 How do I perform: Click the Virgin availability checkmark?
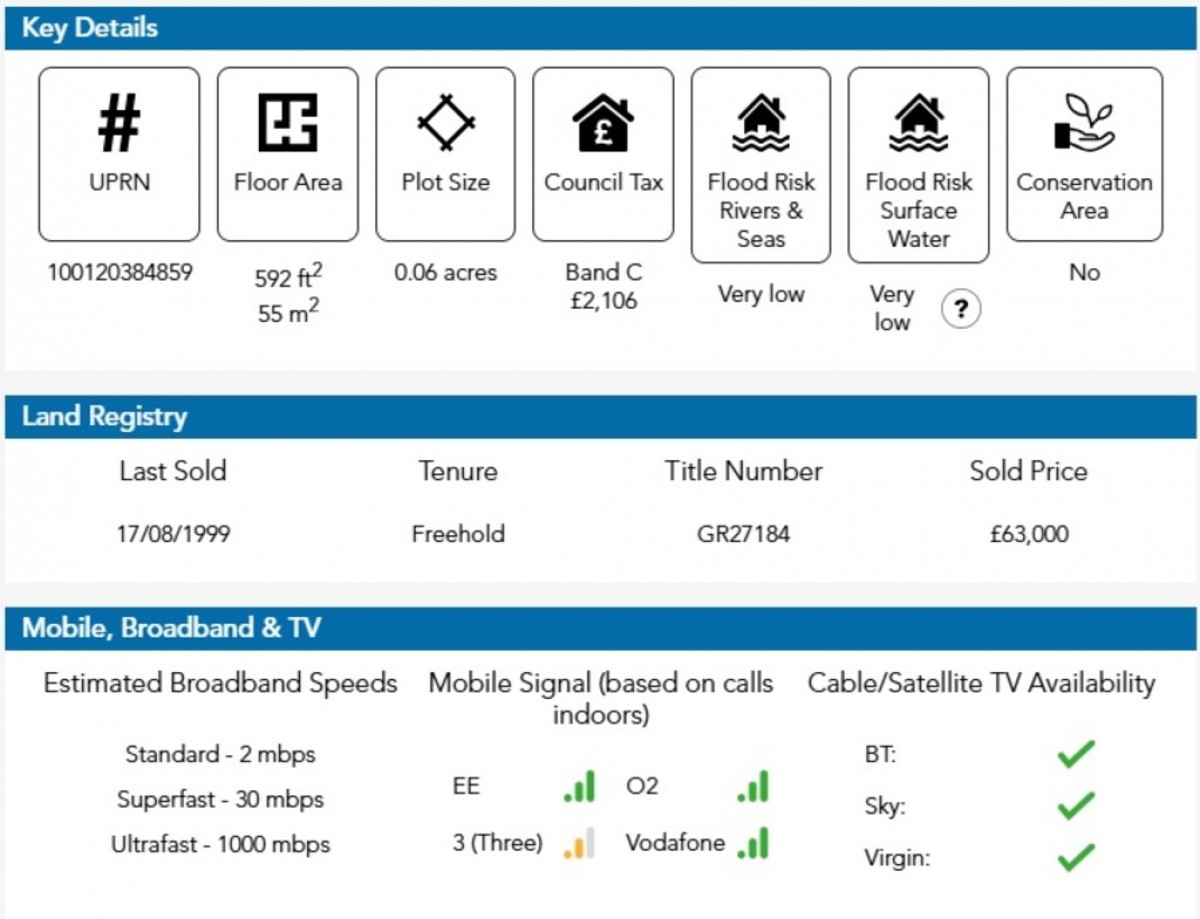point(1076,857)
